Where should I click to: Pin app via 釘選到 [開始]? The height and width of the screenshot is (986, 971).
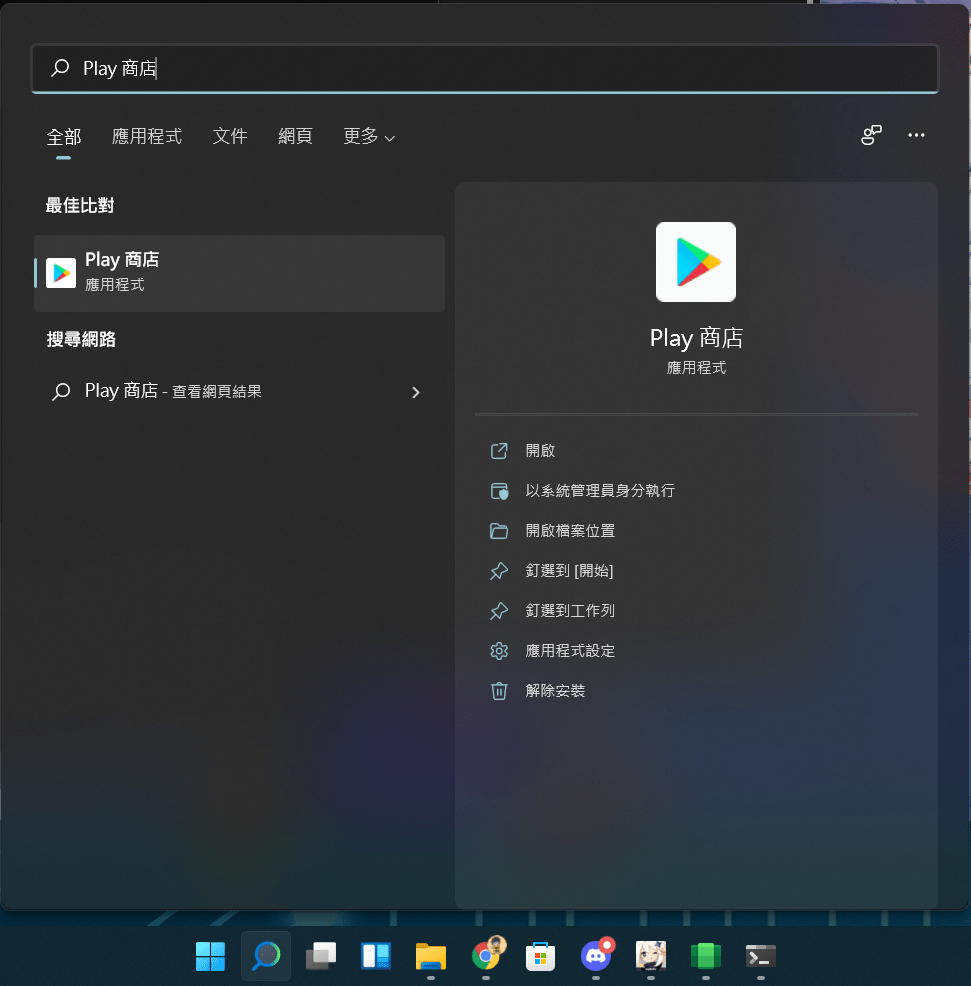(568, 571)
